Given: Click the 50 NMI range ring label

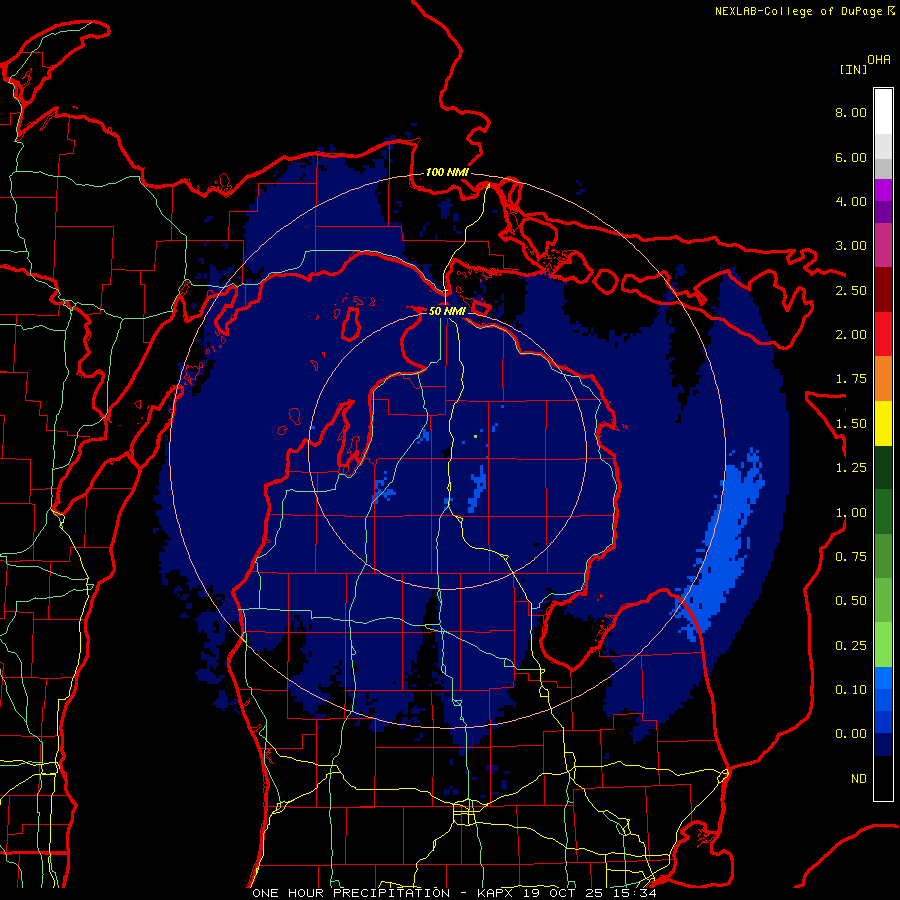Looking at the screenshot, I should pos(447,311).
